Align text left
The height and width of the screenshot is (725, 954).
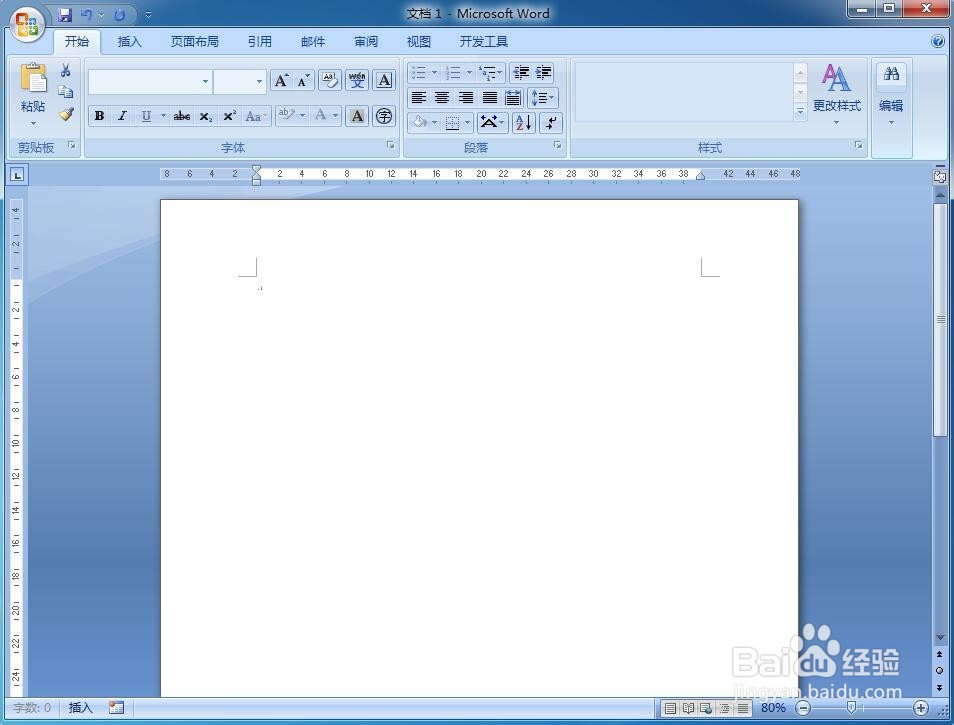(419, 97)
